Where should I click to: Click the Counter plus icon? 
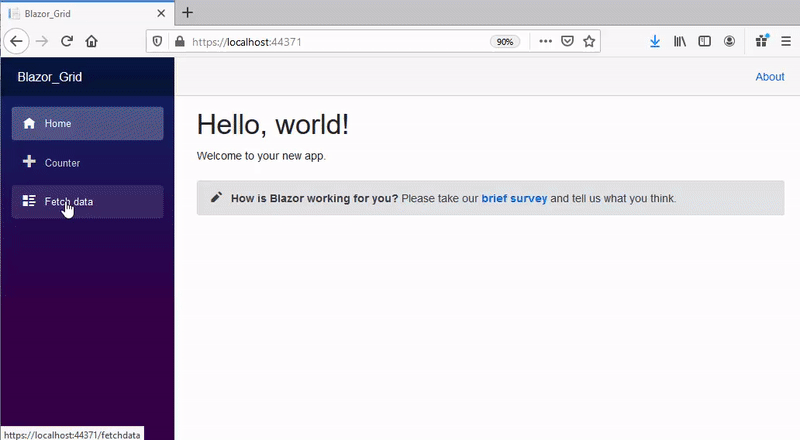point(29,161)
